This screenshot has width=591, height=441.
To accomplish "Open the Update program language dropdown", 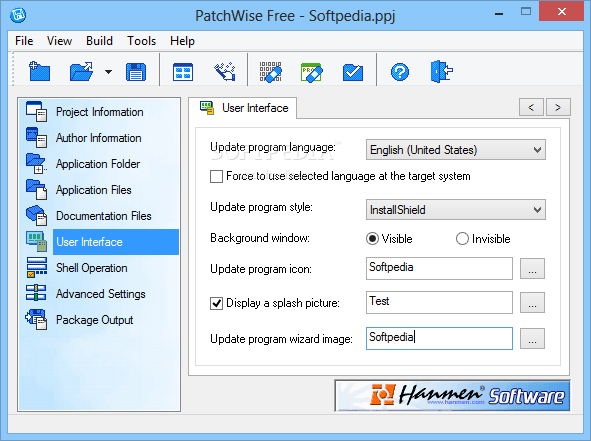I will (456, 150).
